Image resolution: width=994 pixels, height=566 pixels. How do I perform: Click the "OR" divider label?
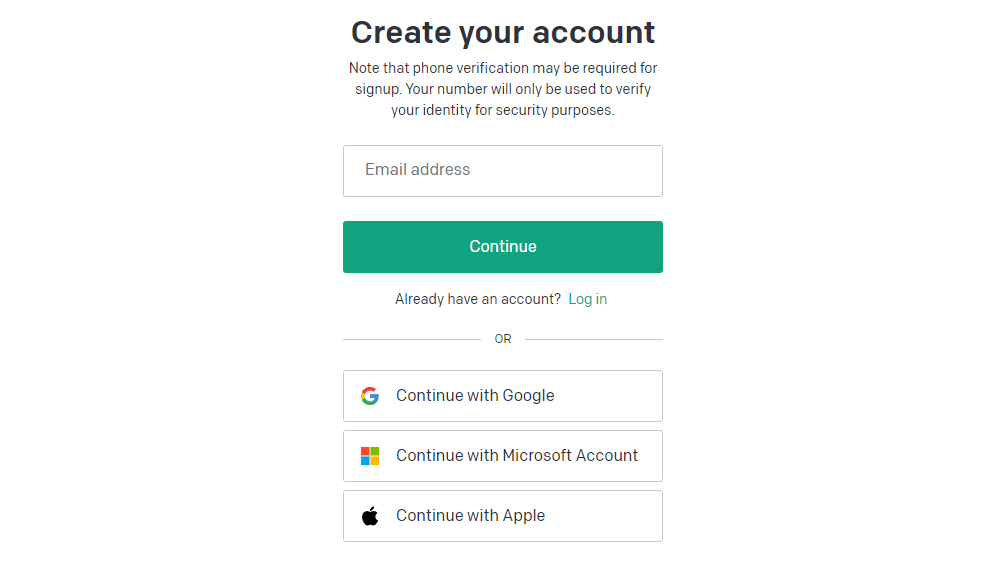point(503,339)
